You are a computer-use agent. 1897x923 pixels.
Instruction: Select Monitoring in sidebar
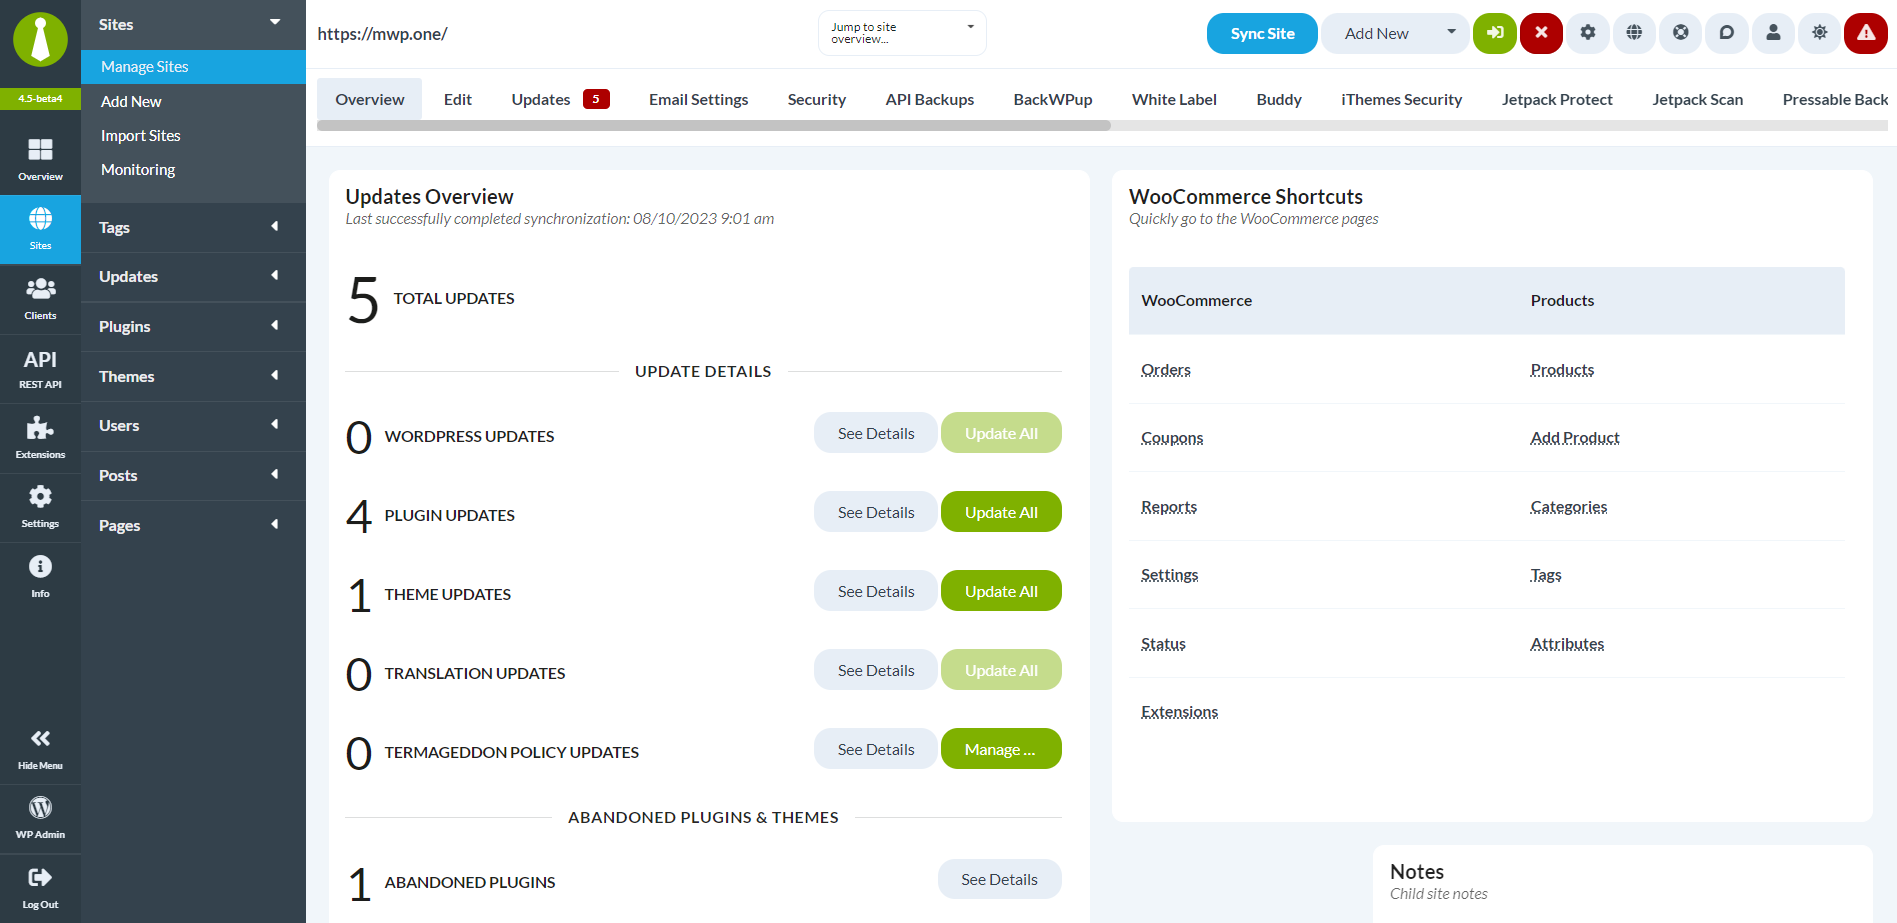tap(138, 169)
